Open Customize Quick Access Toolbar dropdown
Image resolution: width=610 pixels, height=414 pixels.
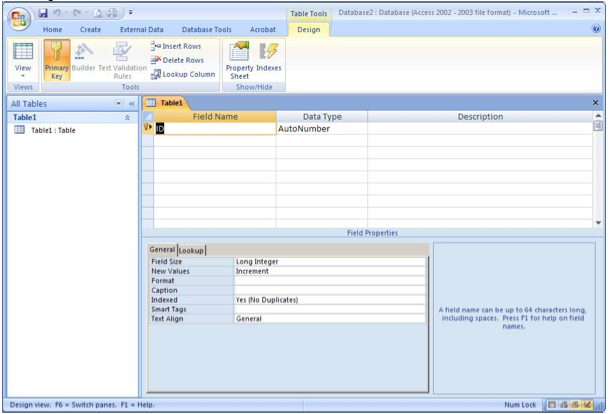pos(131,13)
